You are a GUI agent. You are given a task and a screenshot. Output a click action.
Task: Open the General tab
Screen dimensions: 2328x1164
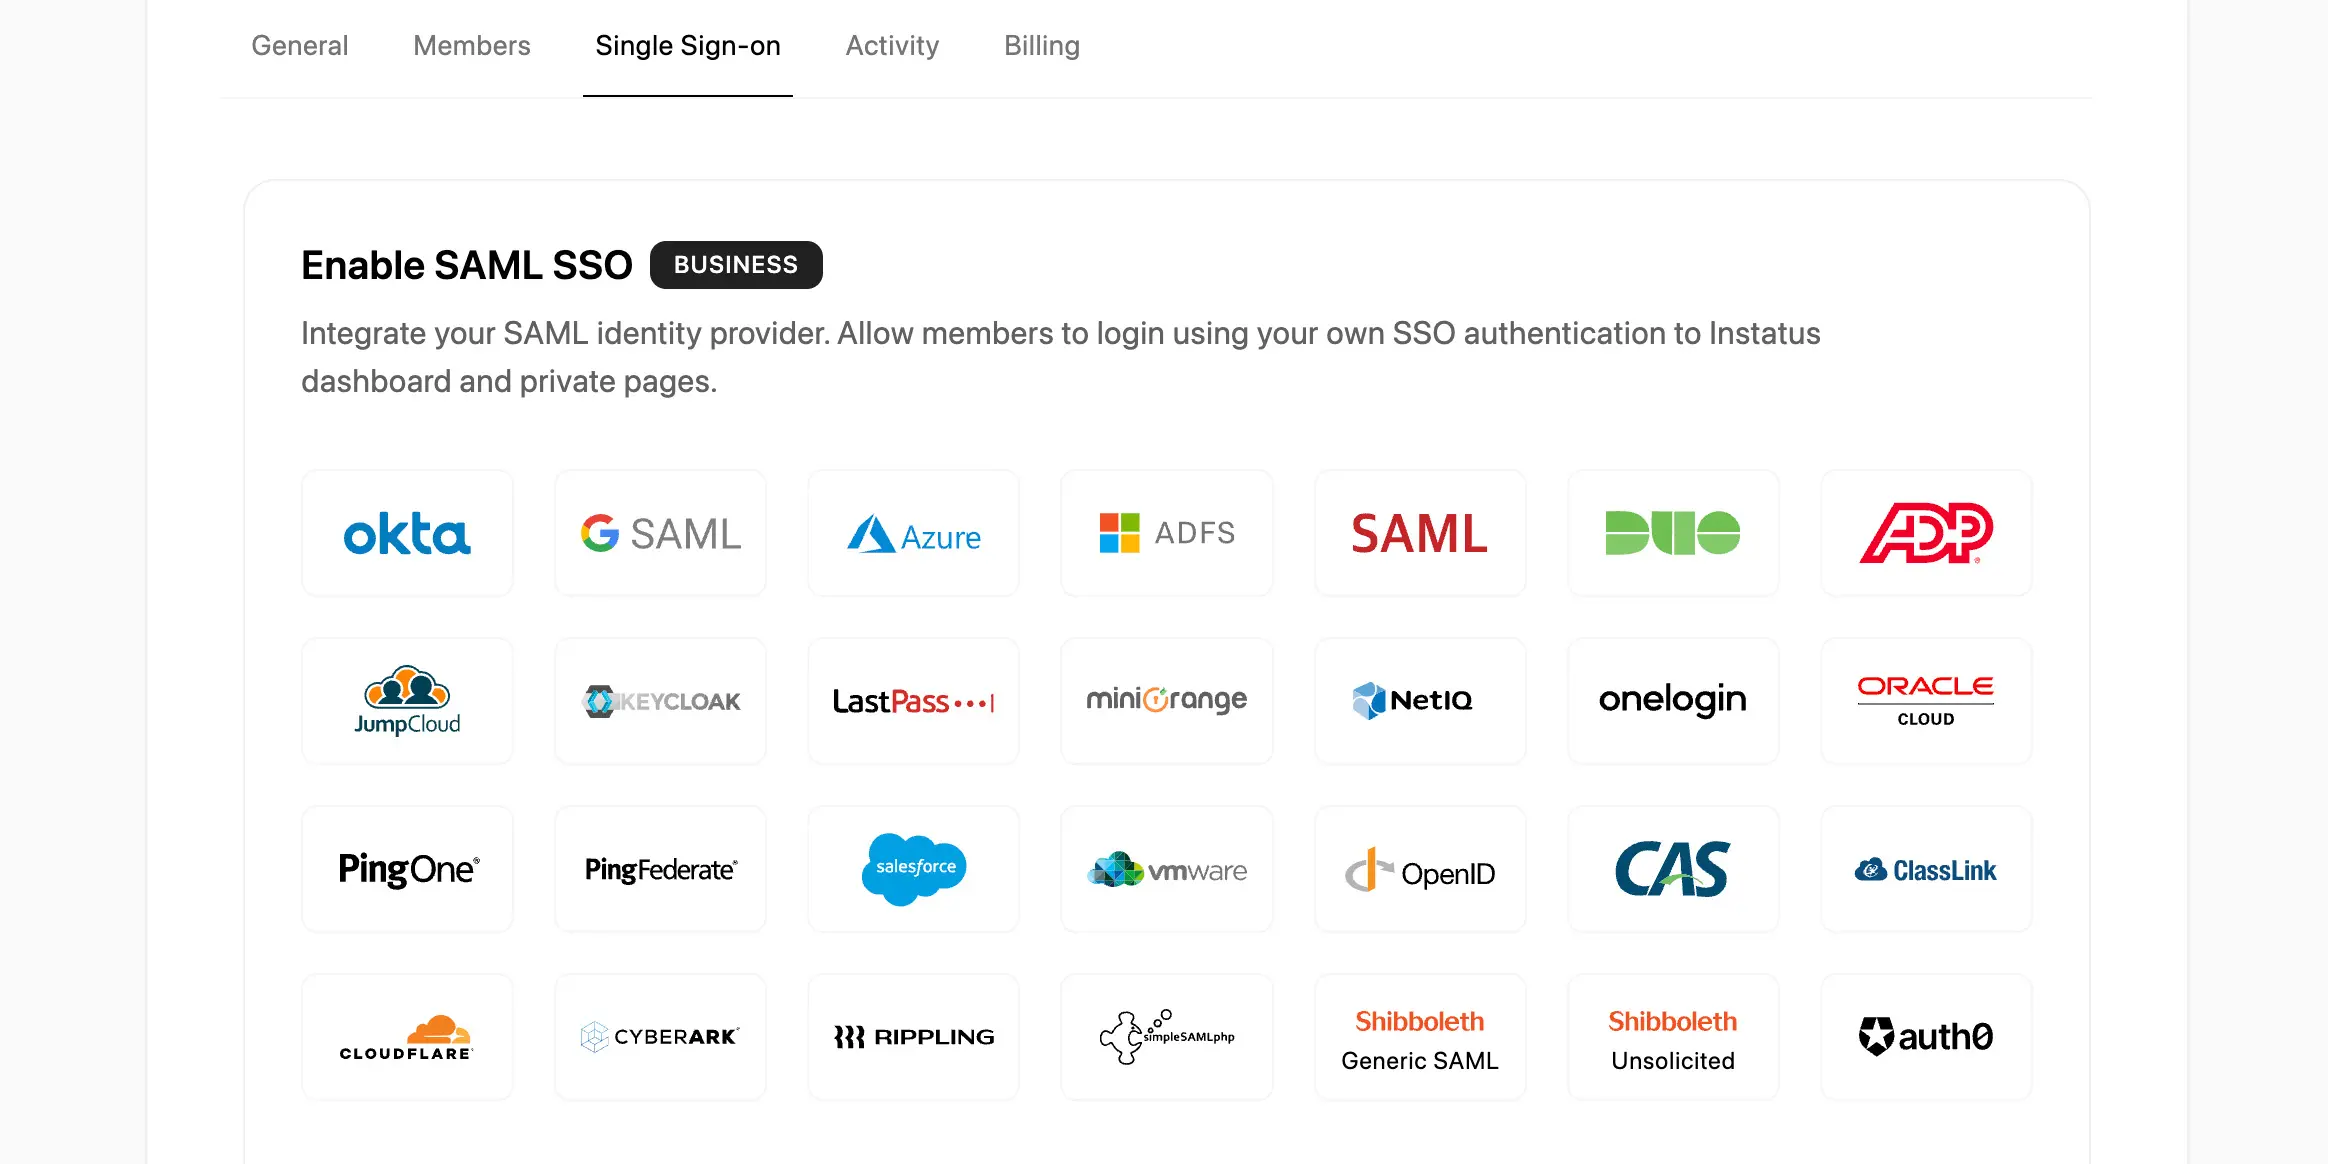(299, 46)
